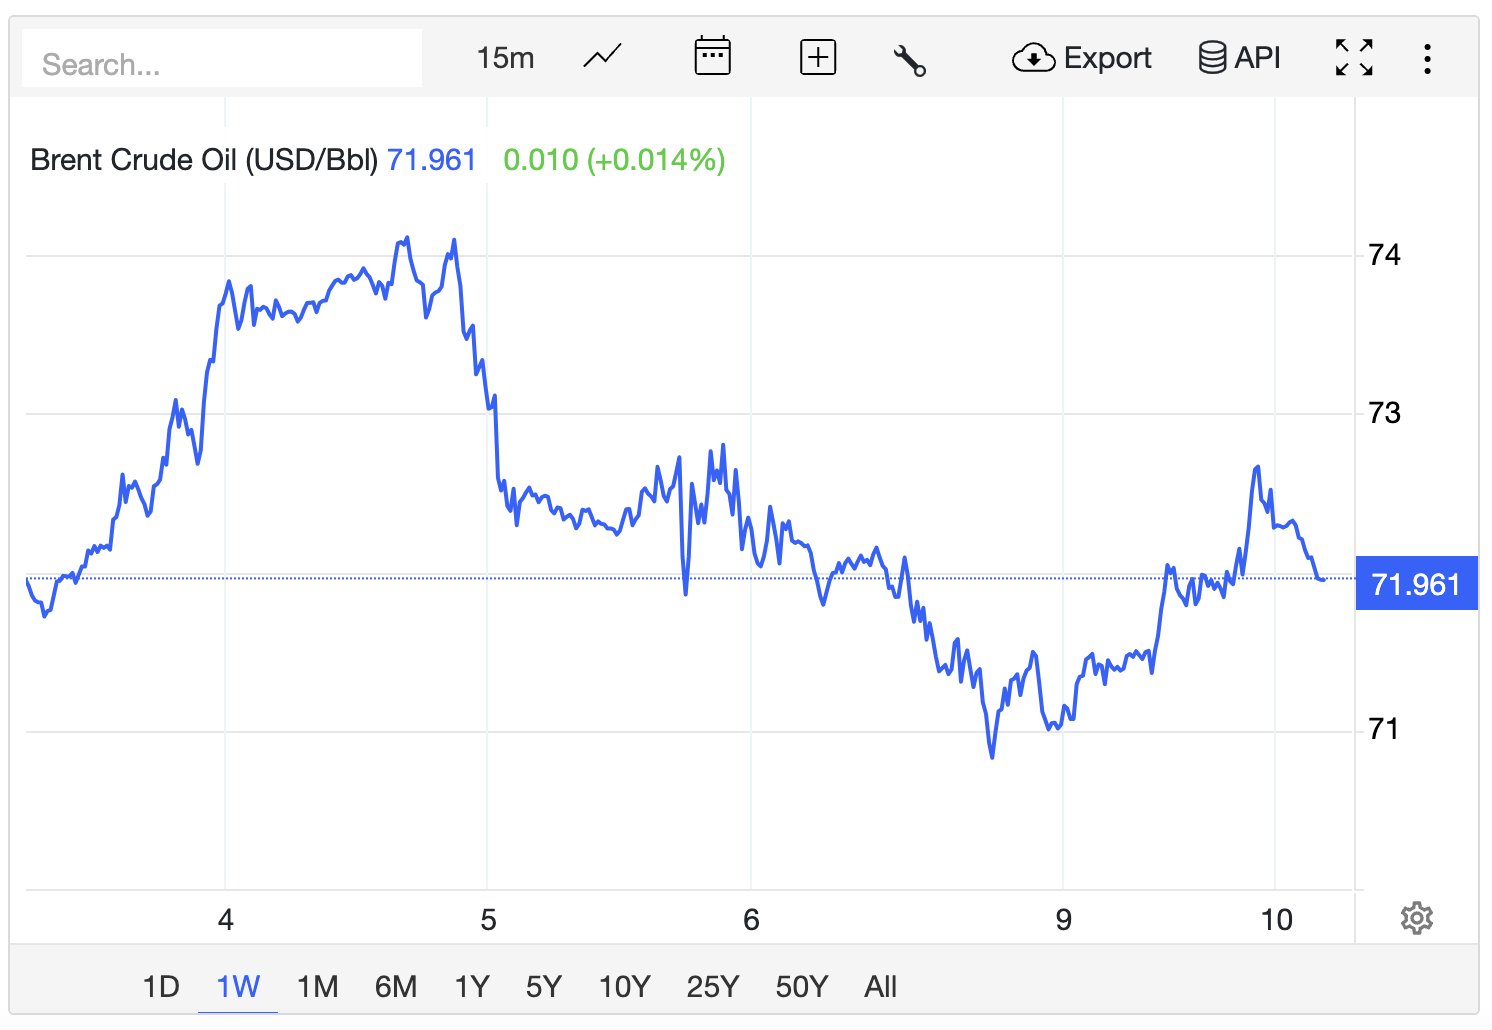The width and height of the screenshot is (1492, 1030).
Task: Select the 10Y time range
Action: pos(624,987)
